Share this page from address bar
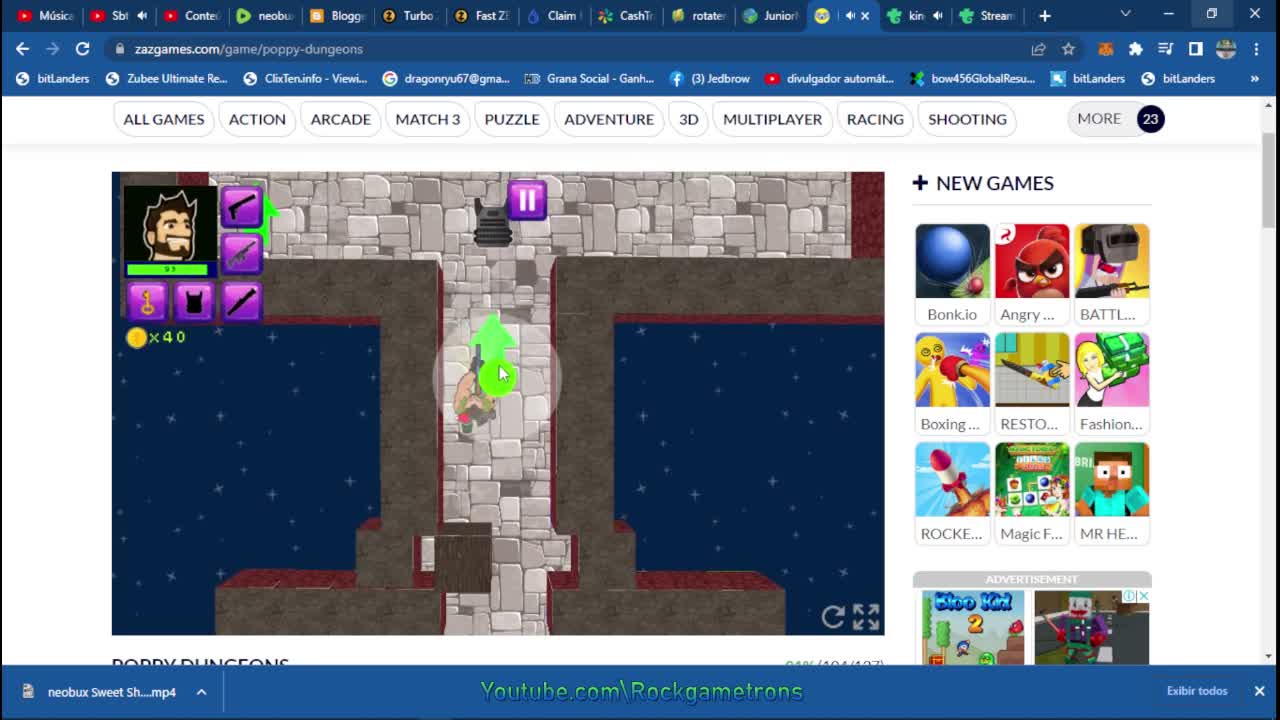Screen dimensions: 1280x720 click(1038, 48)
